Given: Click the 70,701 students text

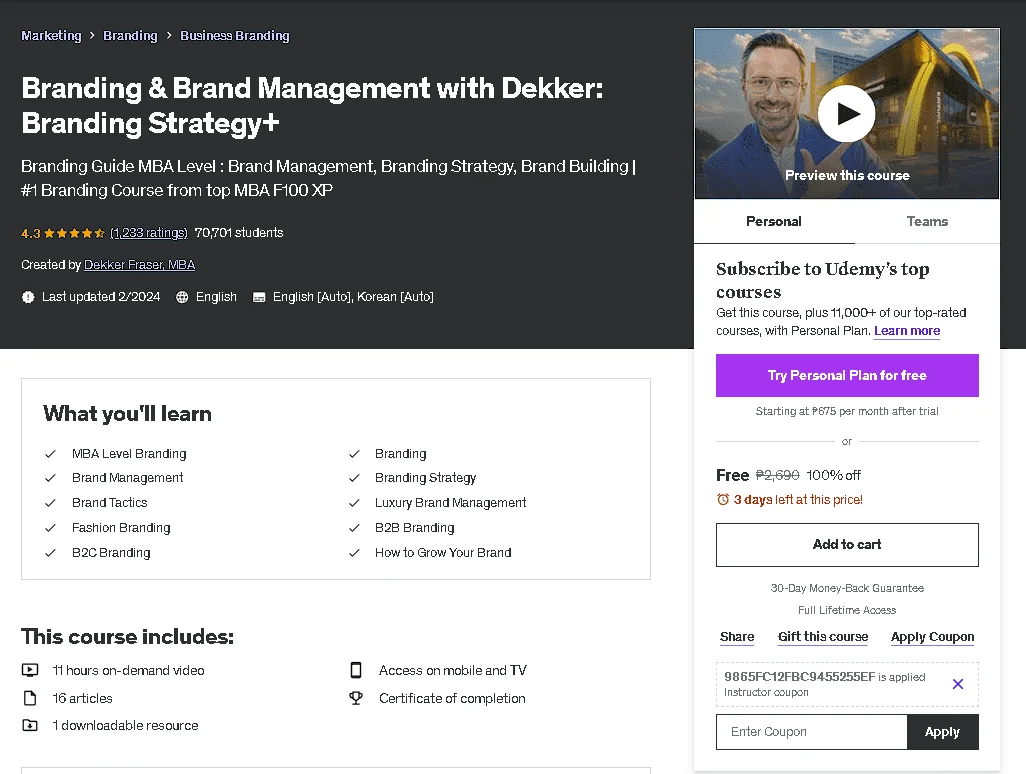Looking at the screenshot, I should [239, 233].
